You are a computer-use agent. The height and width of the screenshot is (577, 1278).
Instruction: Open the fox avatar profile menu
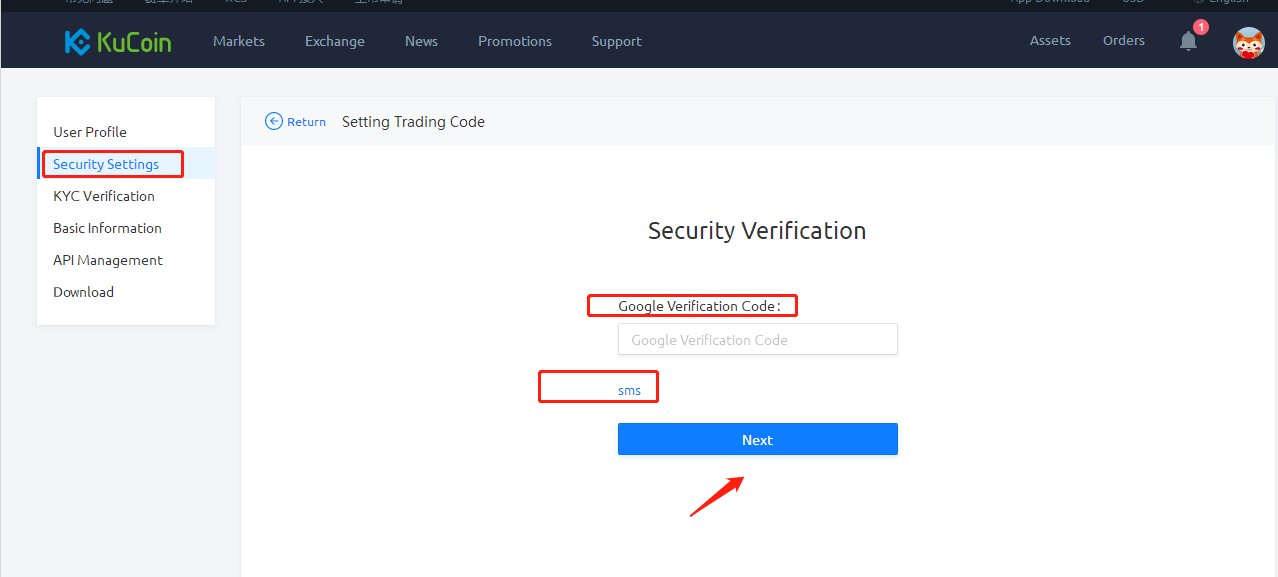[x=1248, y=42]
